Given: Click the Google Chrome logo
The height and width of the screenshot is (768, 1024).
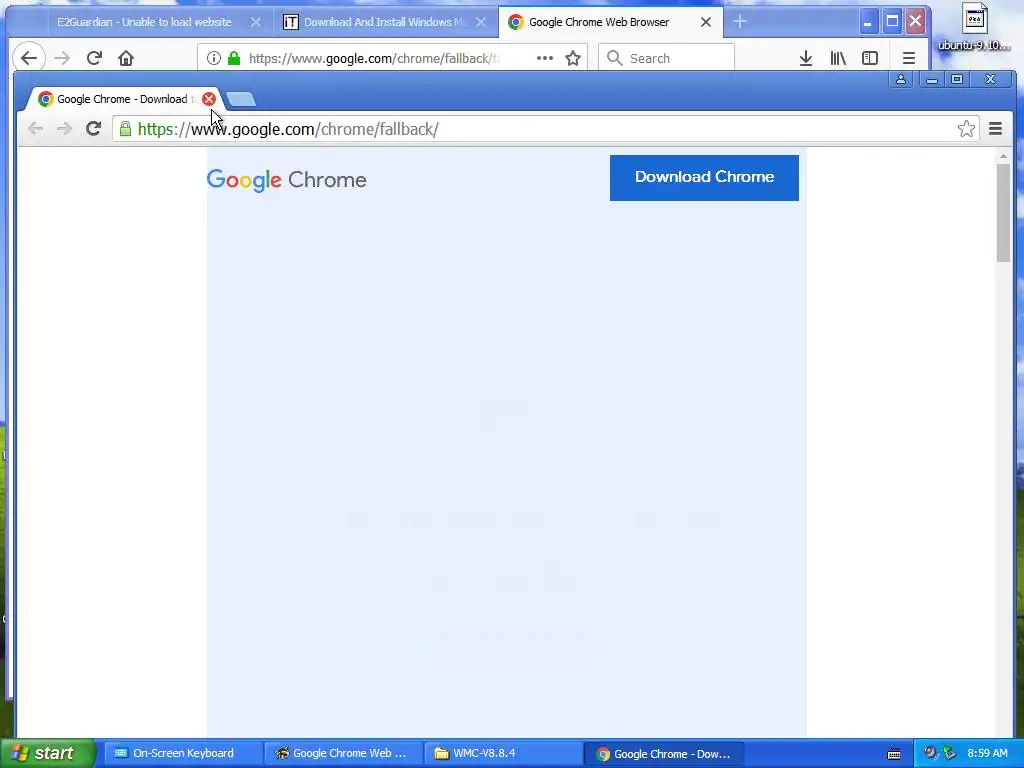Looking at the screenshot, I should (x=287, y=180).
